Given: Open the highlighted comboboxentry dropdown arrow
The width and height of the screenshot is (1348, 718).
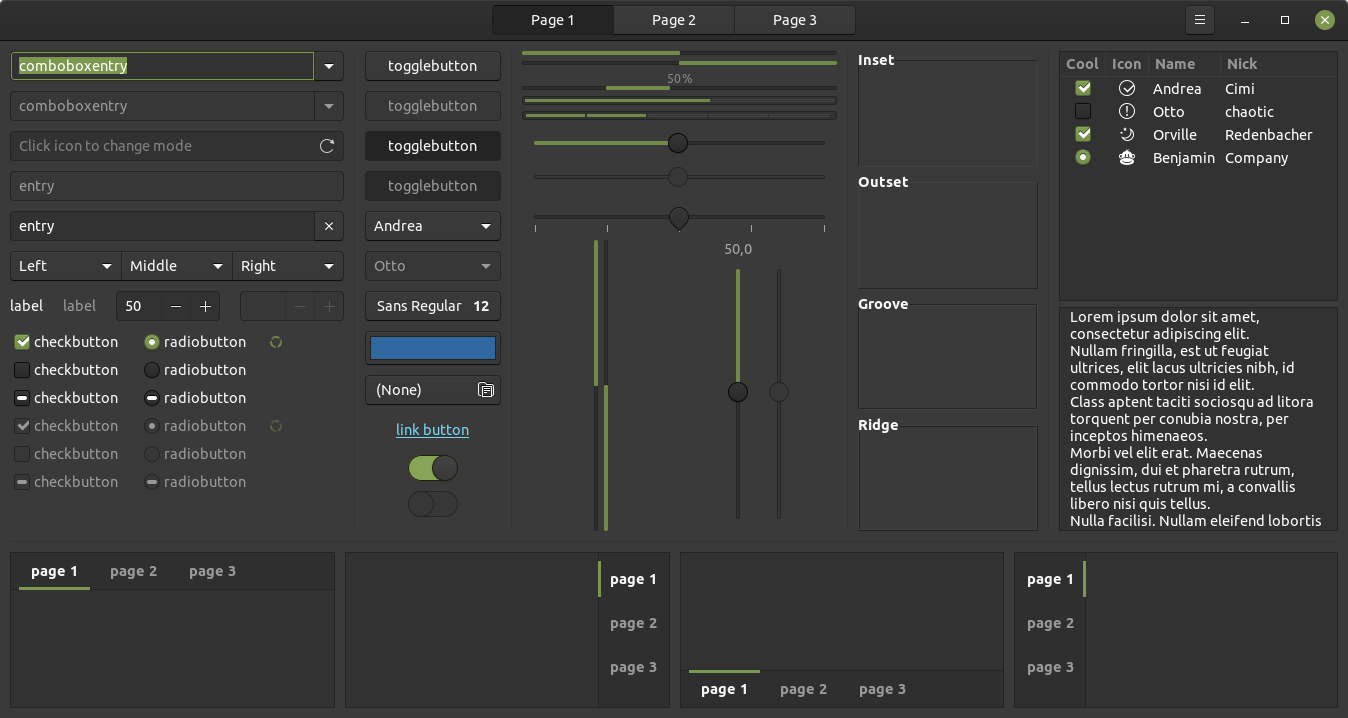Looking at the screenshot, I should coord(329,66).
